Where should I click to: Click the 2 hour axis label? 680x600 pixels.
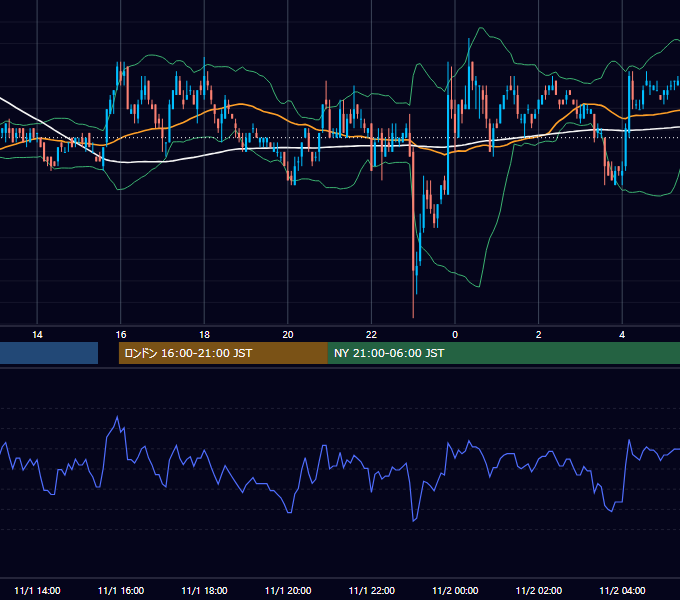click(x=539, y=335)
